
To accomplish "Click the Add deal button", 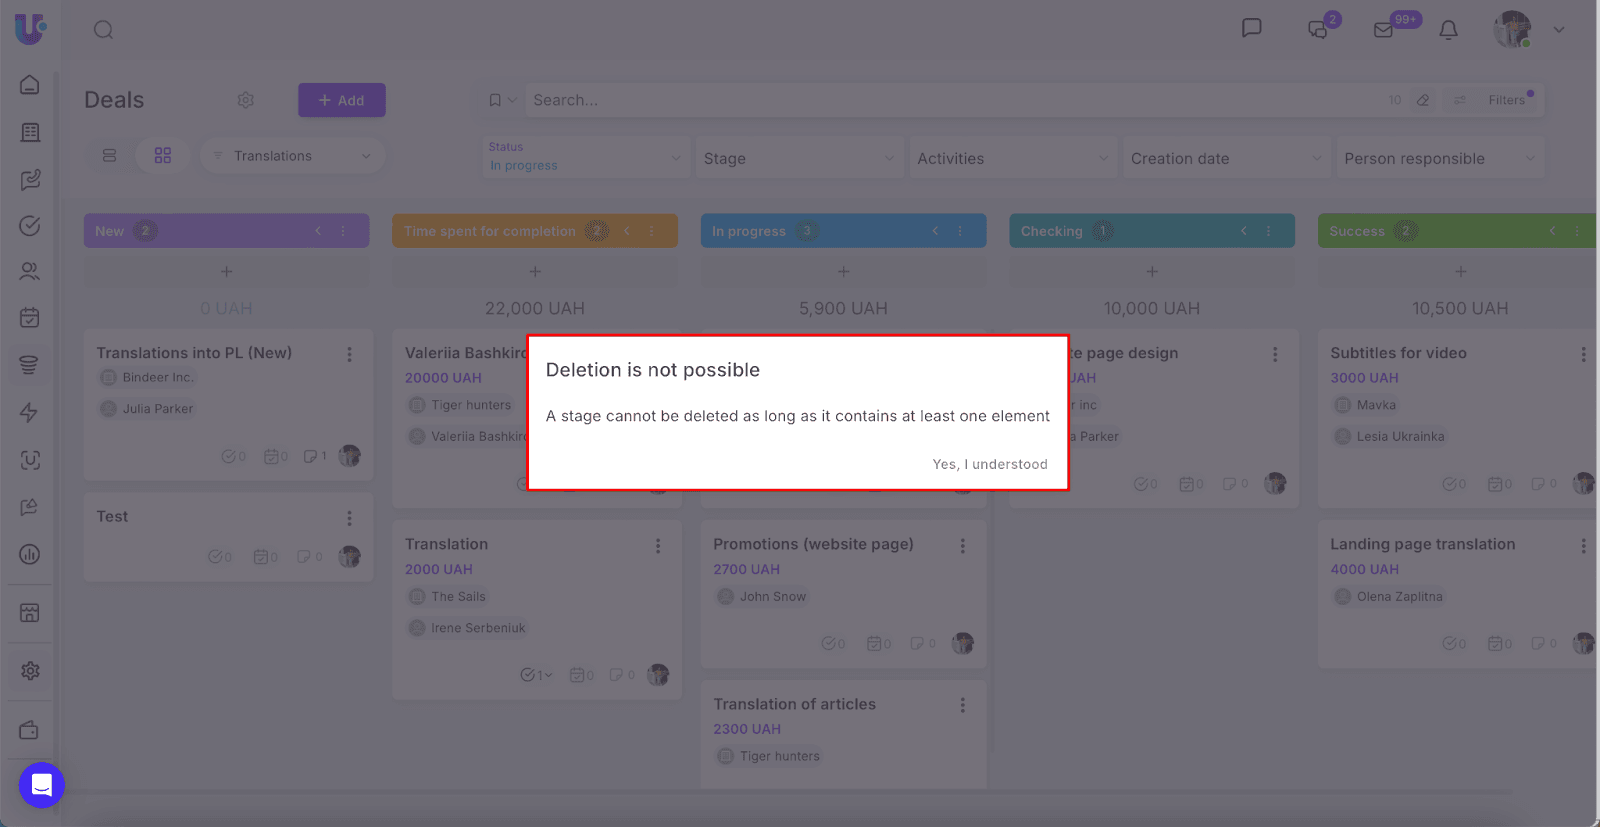I will pos(341,100).
